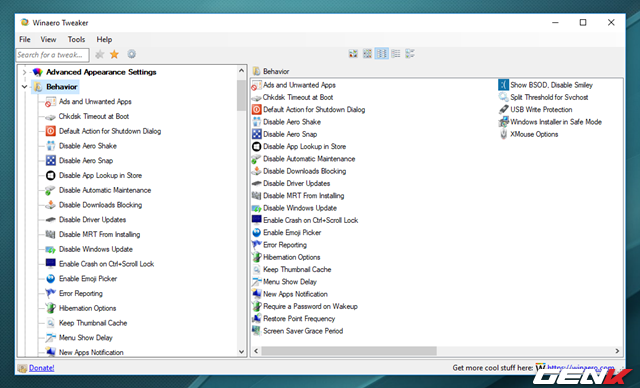
Task: Open the winaero.com link in status bar
Action: 581,368
